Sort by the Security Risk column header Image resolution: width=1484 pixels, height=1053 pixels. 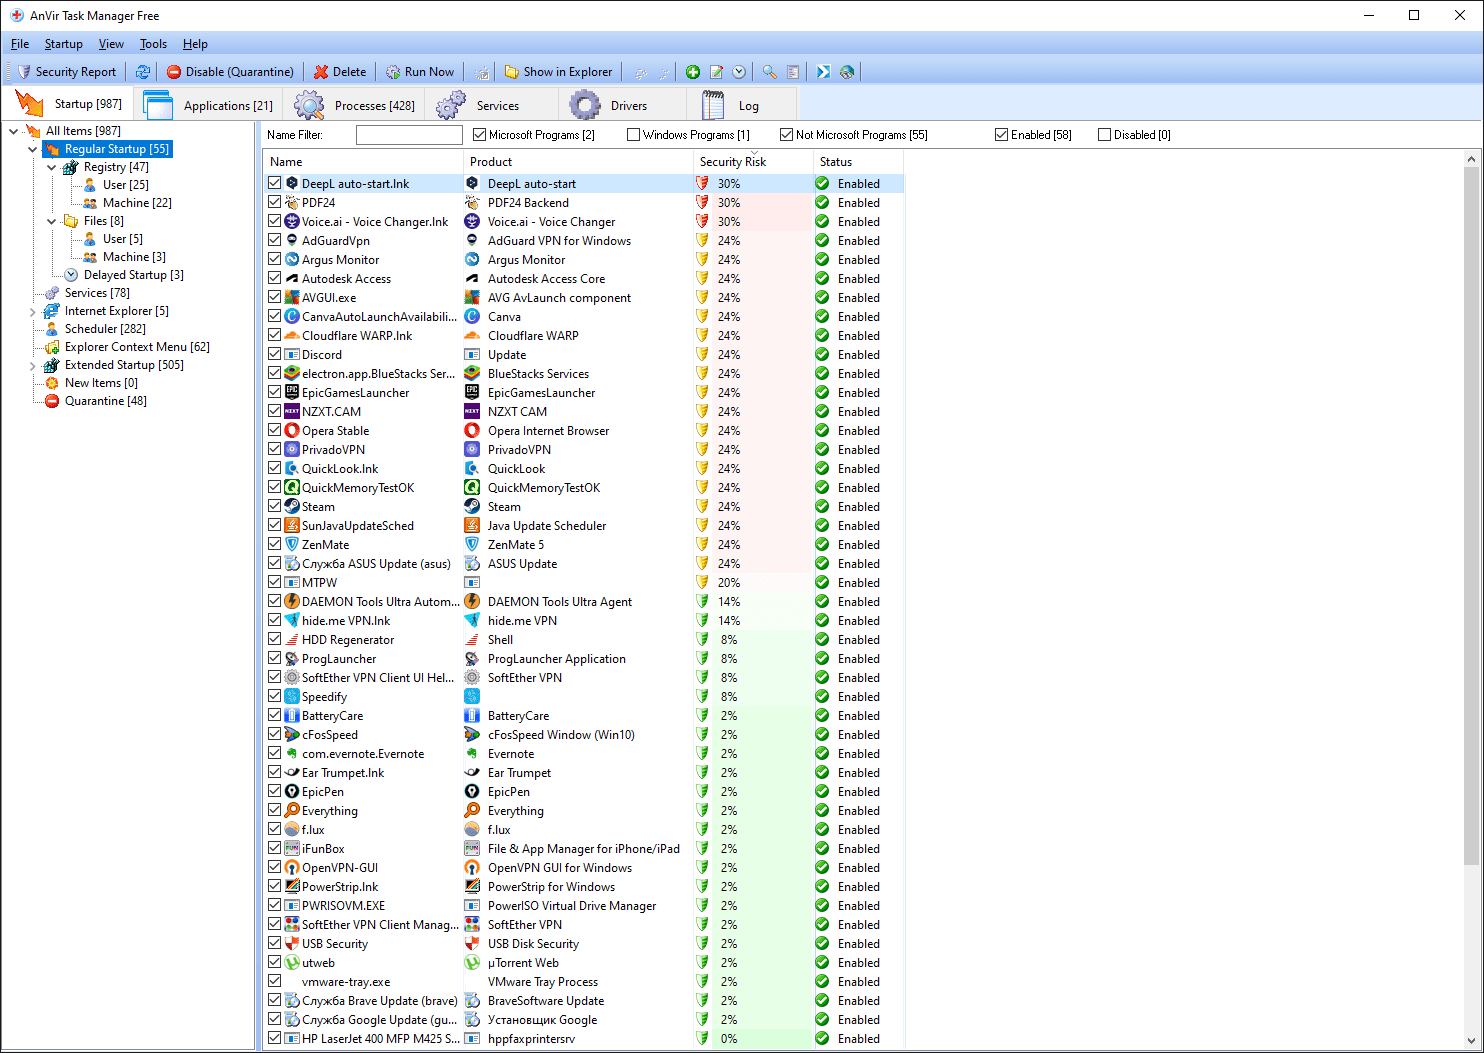(x=752, y=162)
